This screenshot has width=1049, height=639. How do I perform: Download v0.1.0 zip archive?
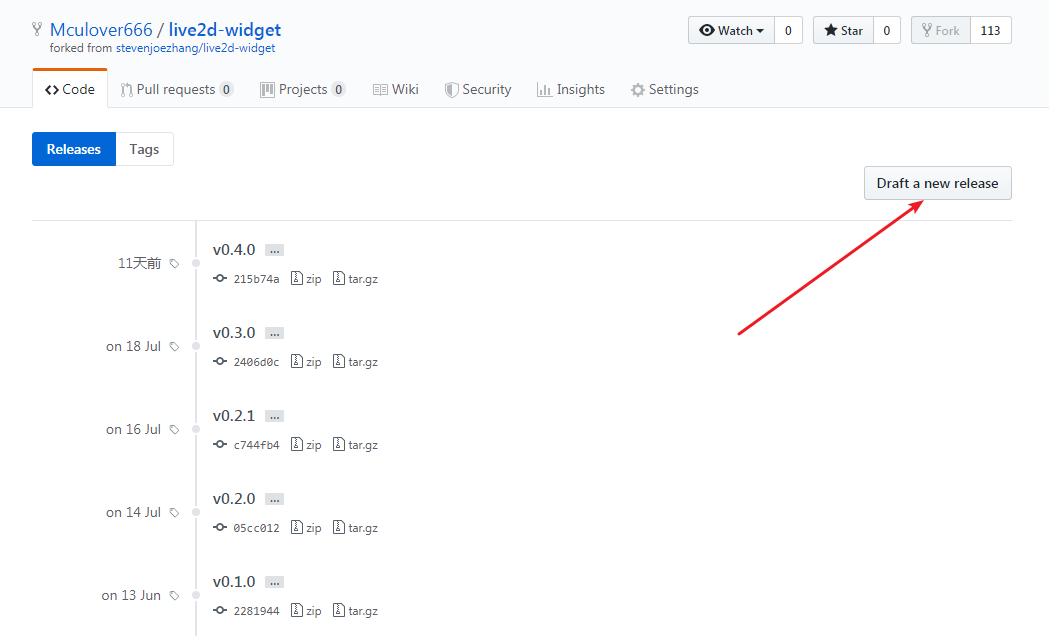click(x=306, y=610)
